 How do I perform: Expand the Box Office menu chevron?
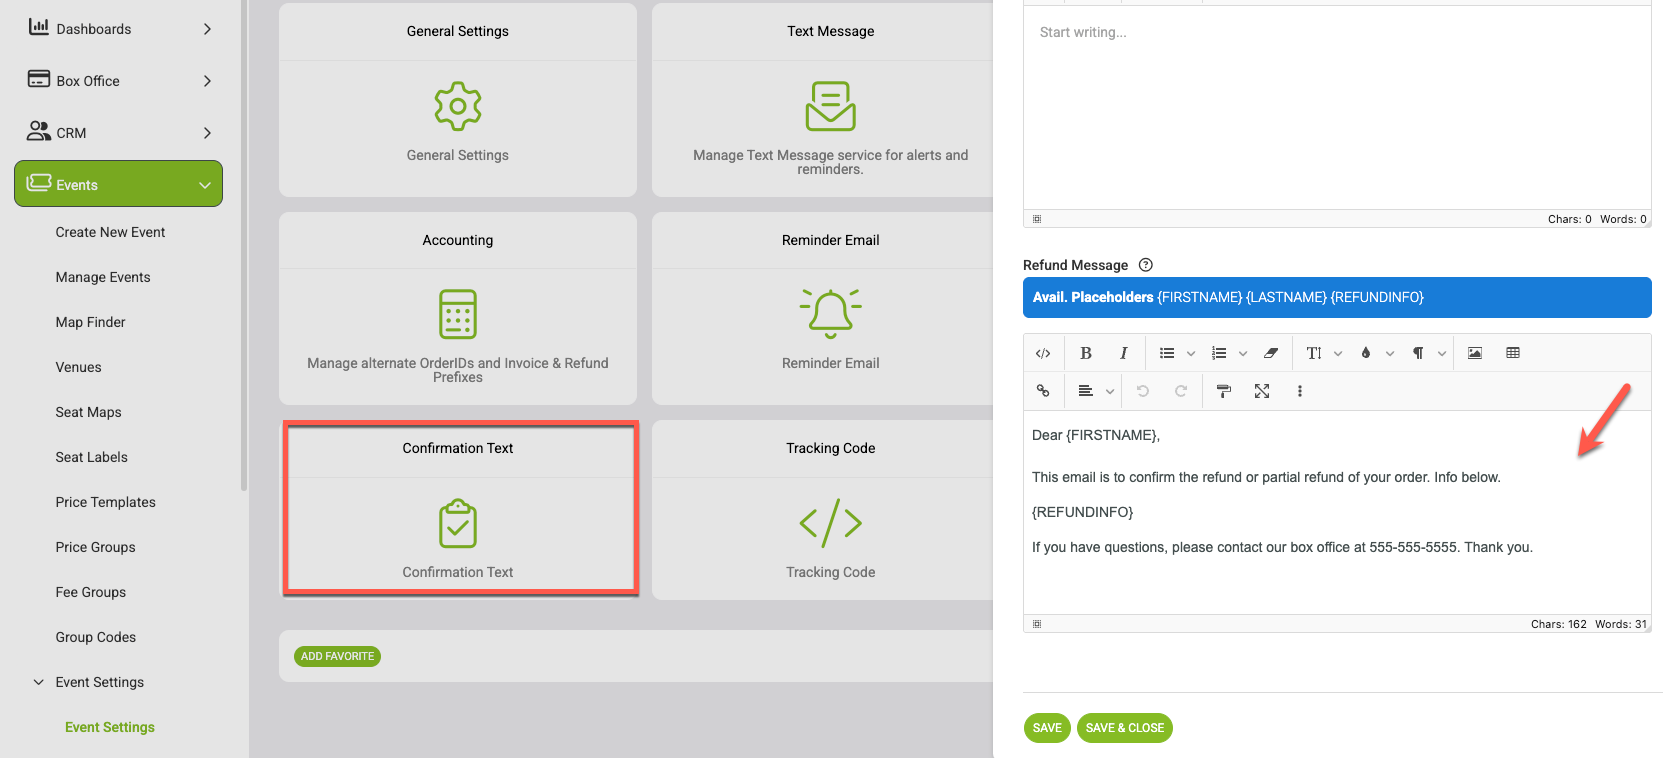(x=207, y=81)
